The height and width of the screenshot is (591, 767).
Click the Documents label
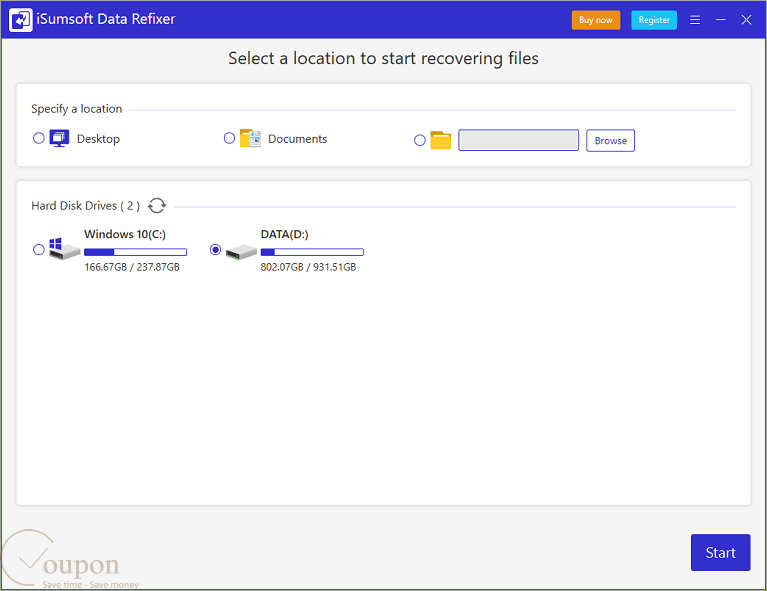point(297,139)
